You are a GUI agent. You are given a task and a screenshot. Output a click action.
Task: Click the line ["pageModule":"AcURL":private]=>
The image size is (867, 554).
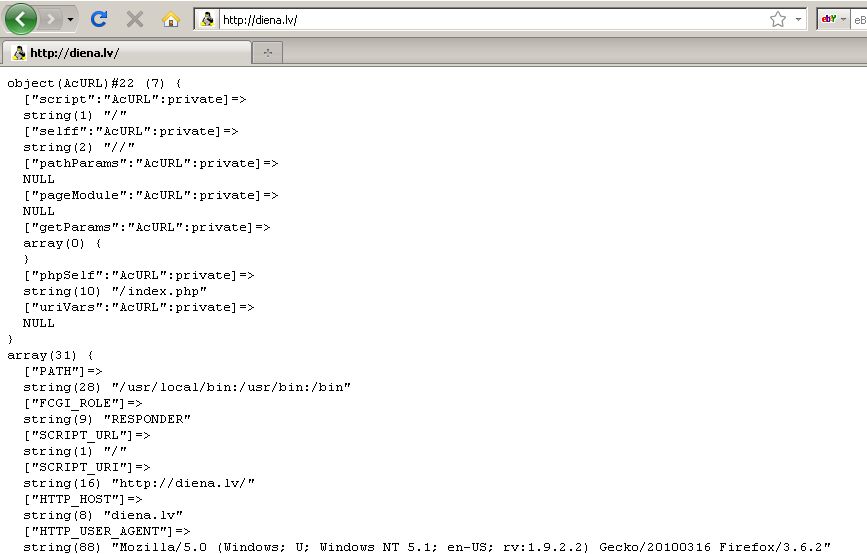coord(150,196)
